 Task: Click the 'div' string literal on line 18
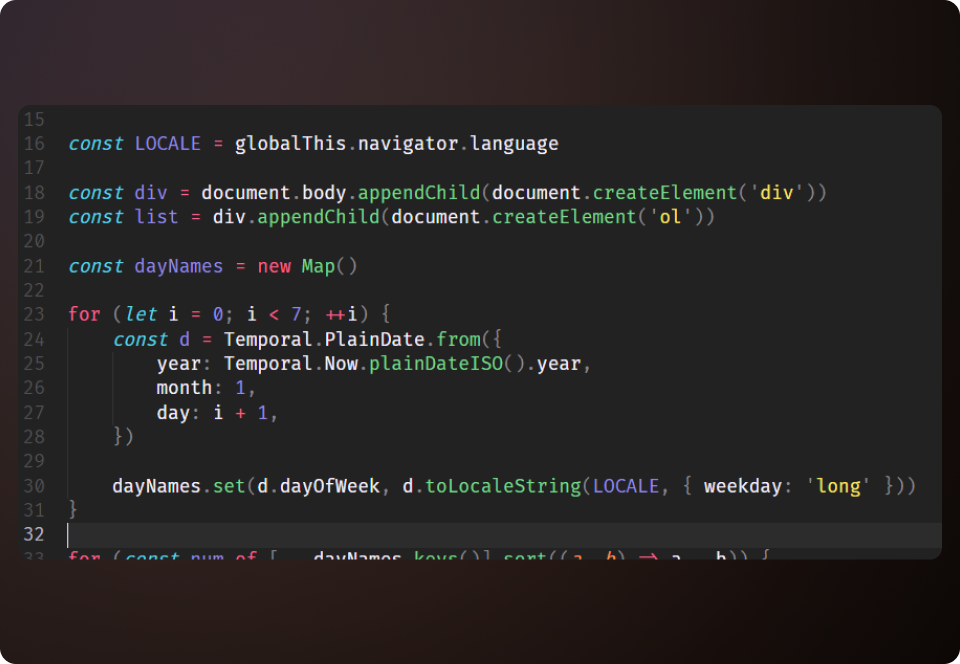[776, 193]
